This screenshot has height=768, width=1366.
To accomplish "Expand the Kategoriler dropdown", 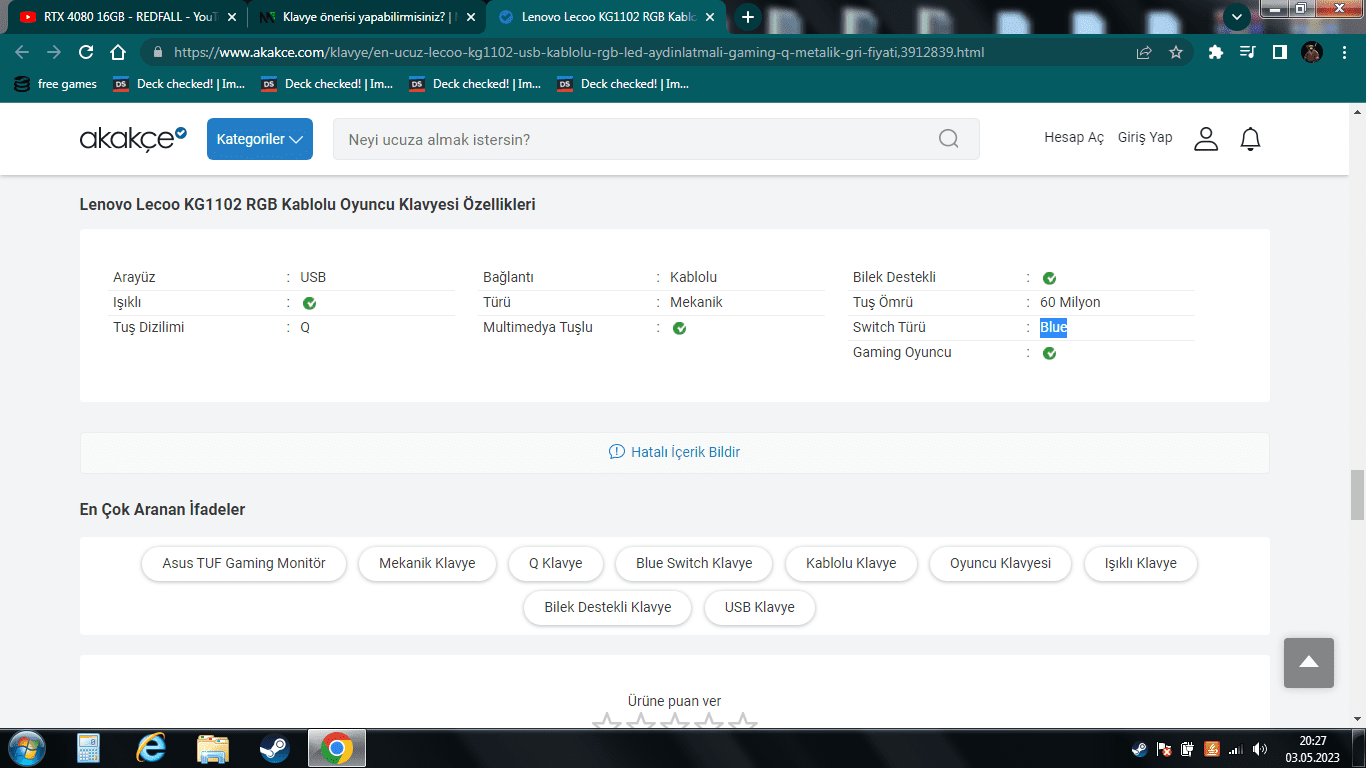I will [260, 139].
